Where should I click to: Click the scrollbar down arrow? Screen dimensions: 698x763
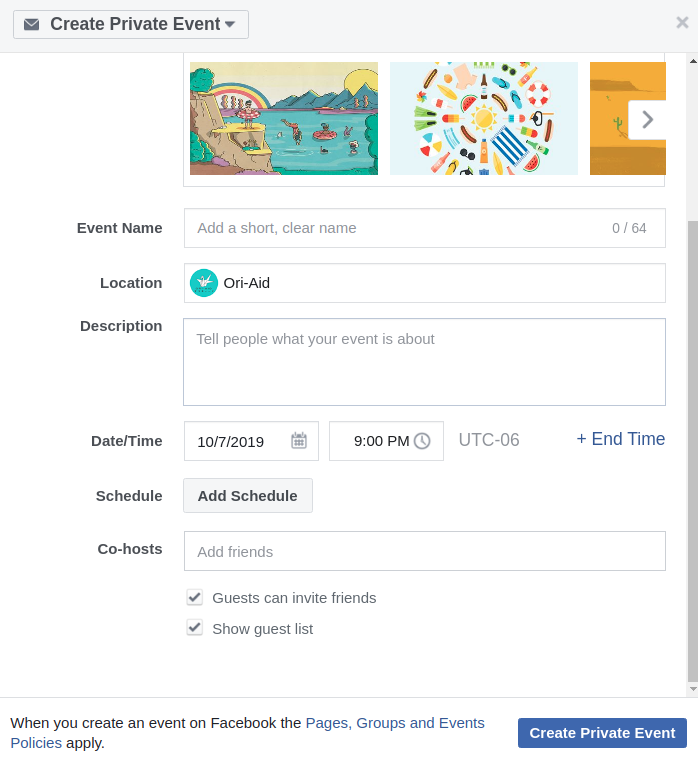pyautogui.click(x=693, y=689)
